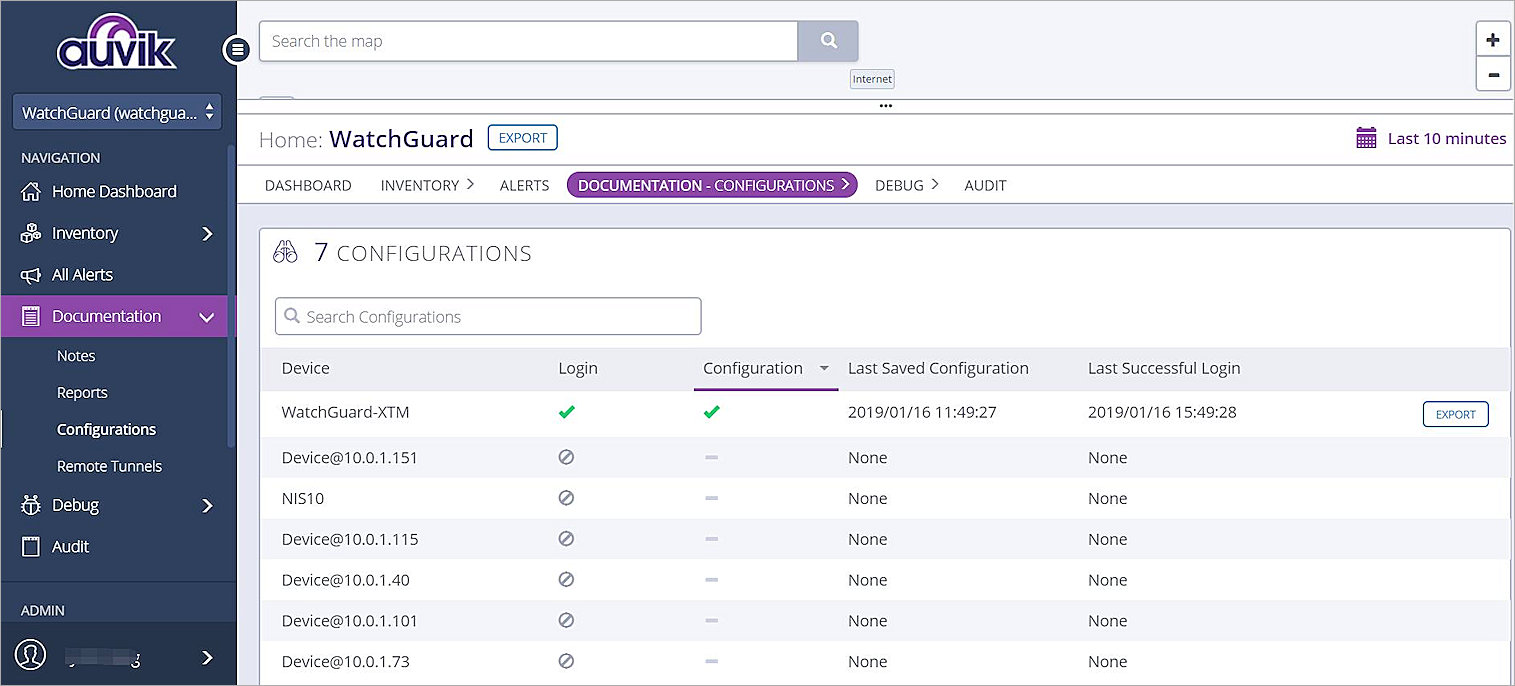Image resolution: width=1515 pixels, height=686 pixels.
Task: Open the calendar time range icon
Action: click(x=1366, y=138)
